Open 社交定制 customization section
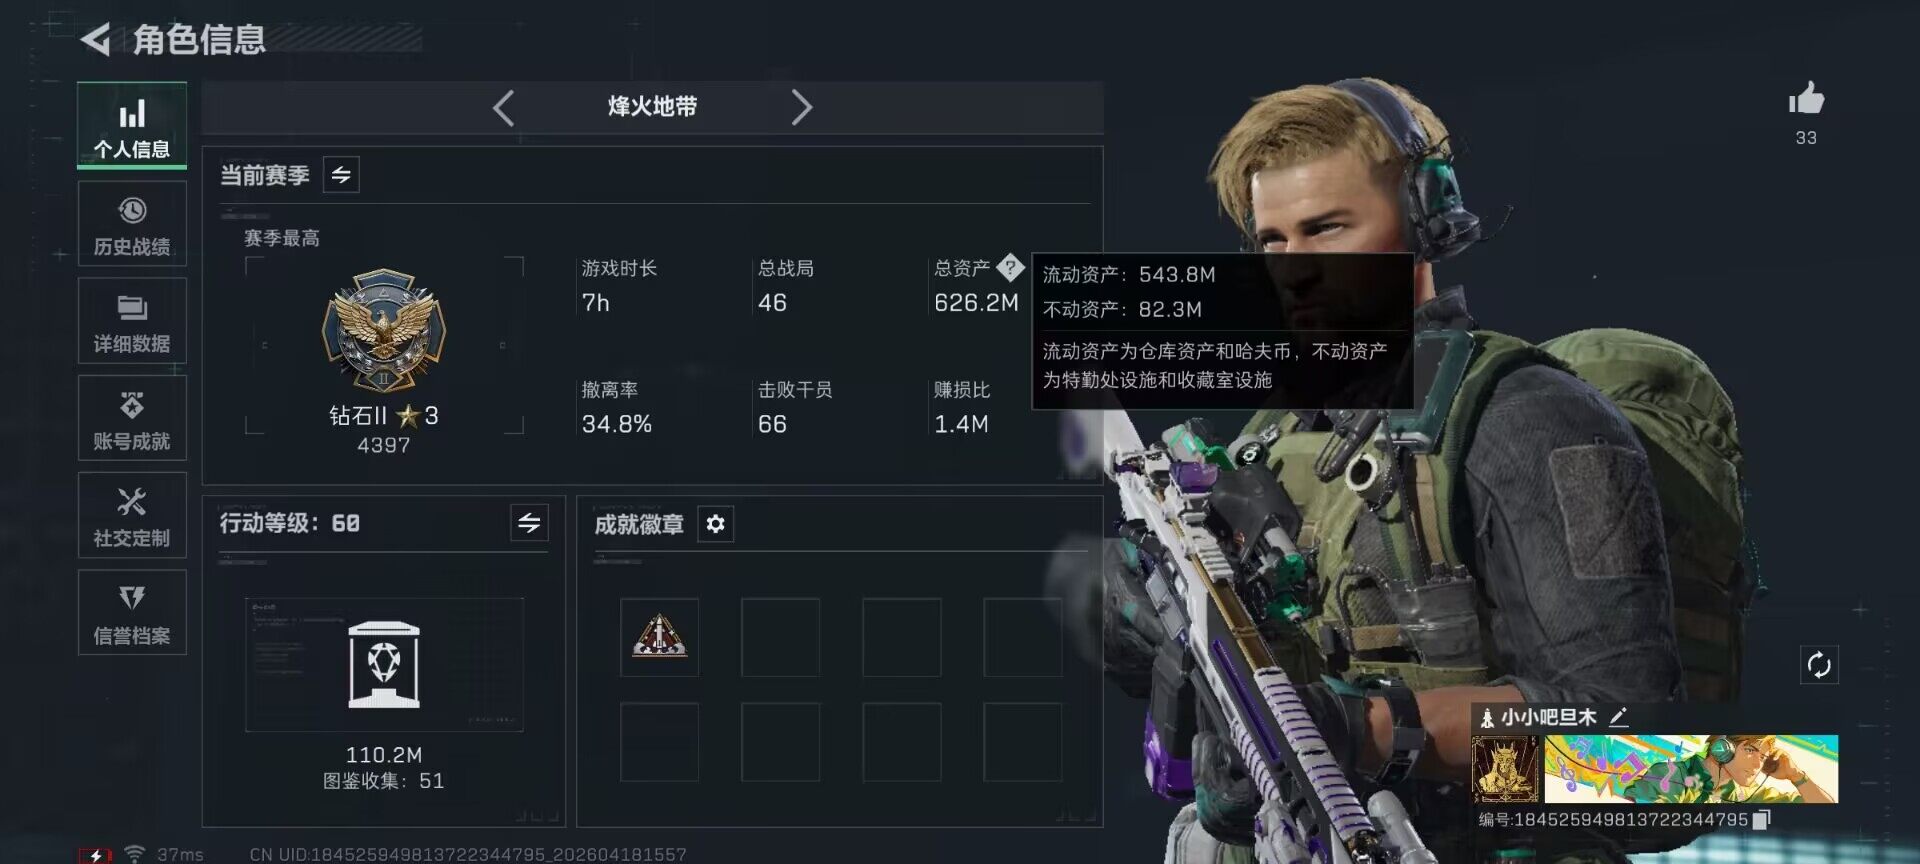The height and width of the screenshot is (864, 1920). pos(132,515)
